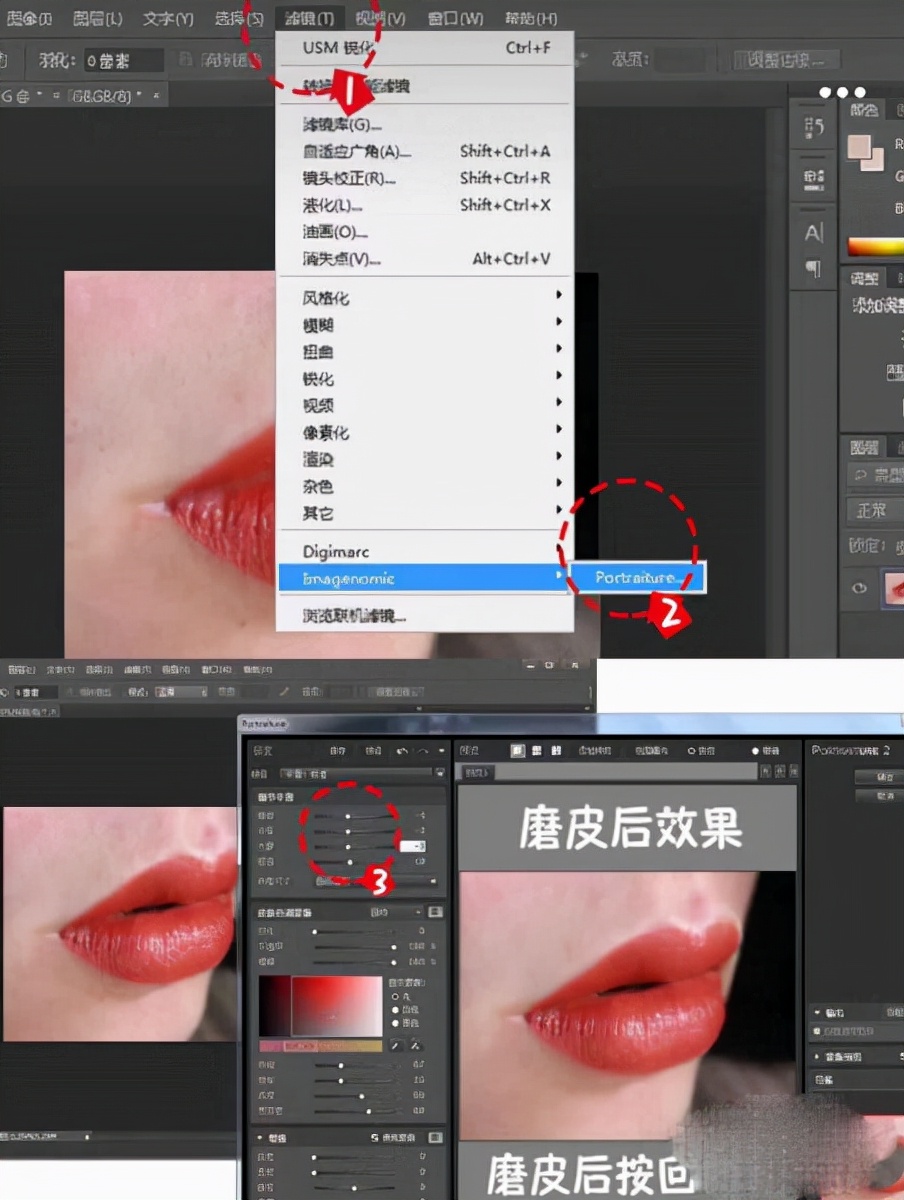The image size is (904, 1200).
Task: Click the eyedropper pick mask color icon
Action: pyautogui.click(x=396, y=1045)
